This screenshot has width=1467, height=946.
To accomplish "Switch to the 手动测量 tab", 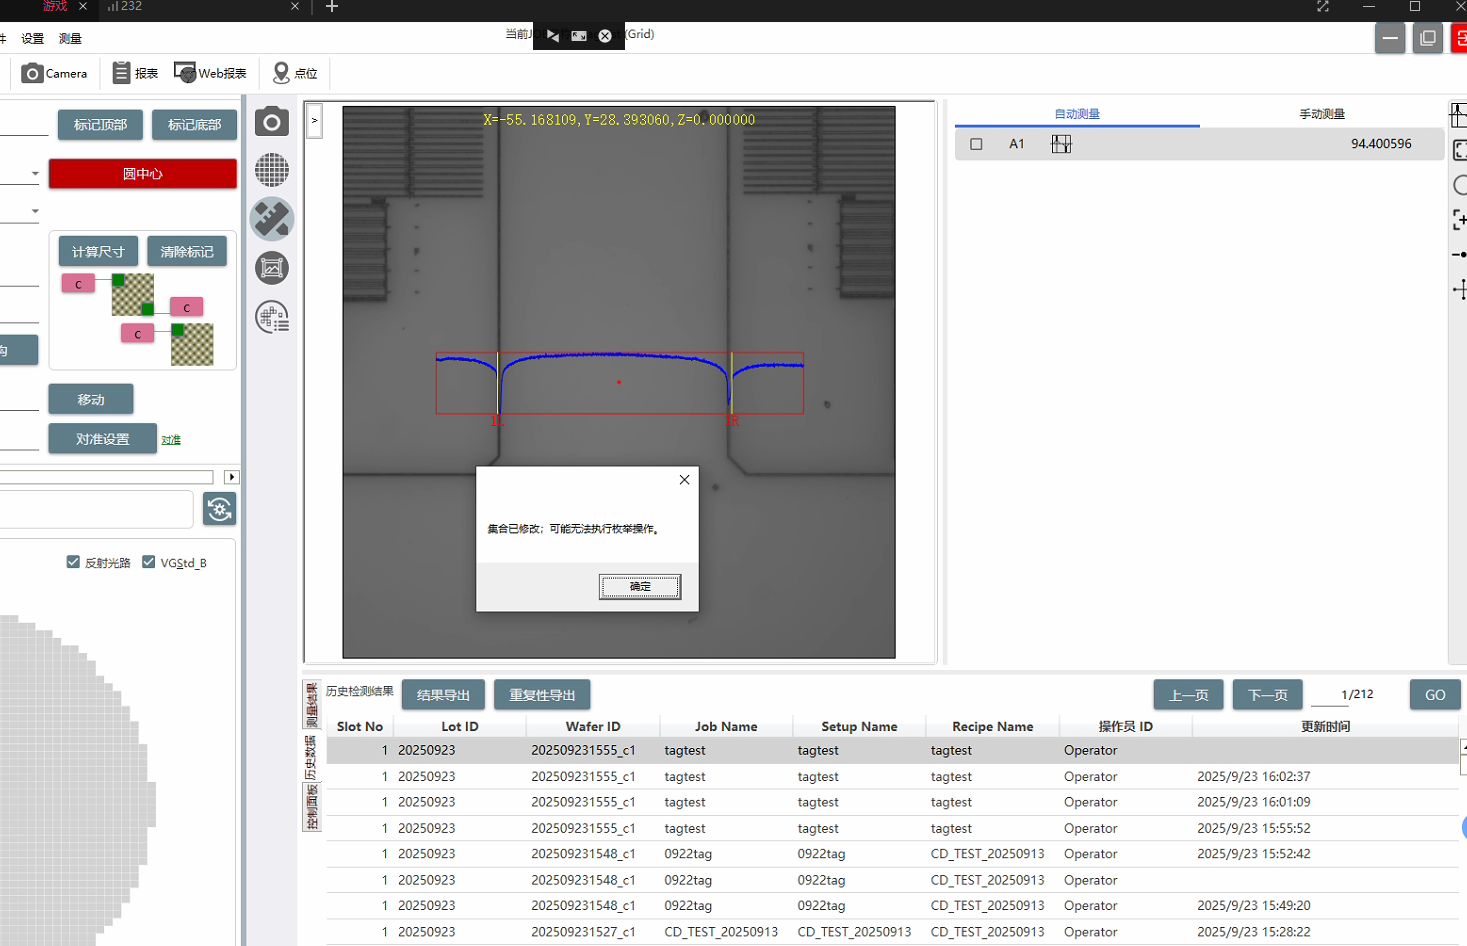I will tap(1321, 114).
